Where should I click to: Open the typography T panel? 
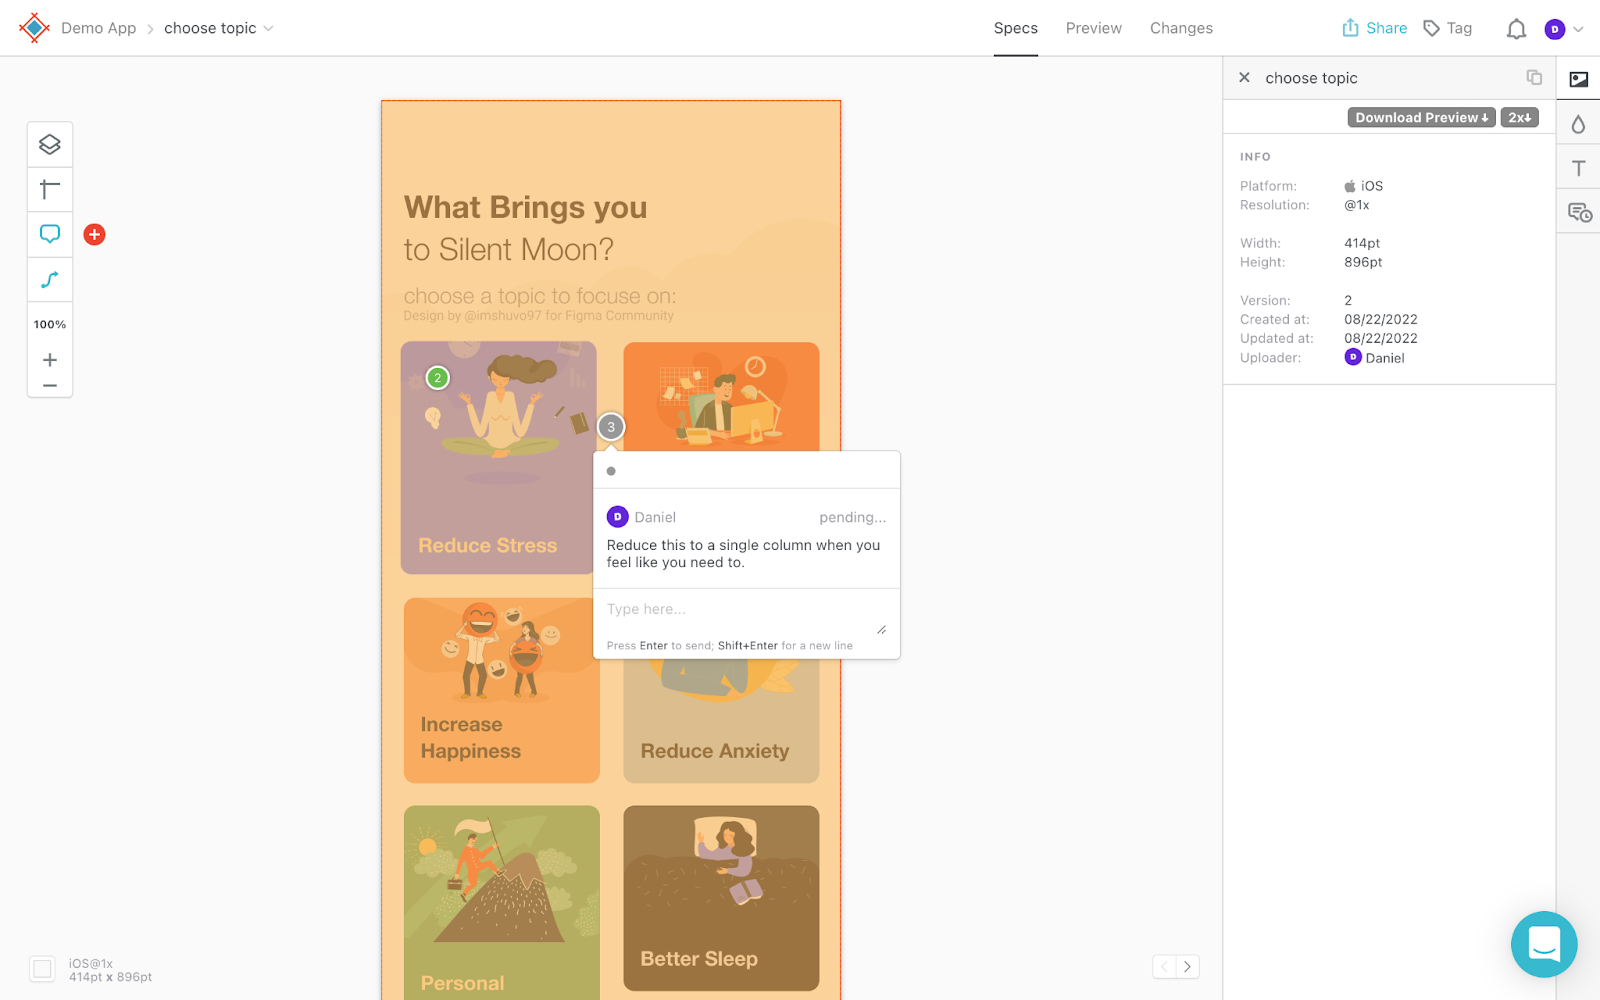pos(1579,168)
